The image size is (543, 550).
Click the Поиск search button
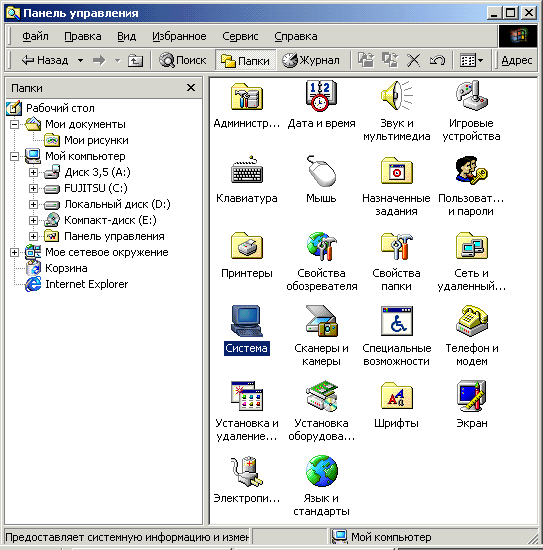click(x=182, y=61)
